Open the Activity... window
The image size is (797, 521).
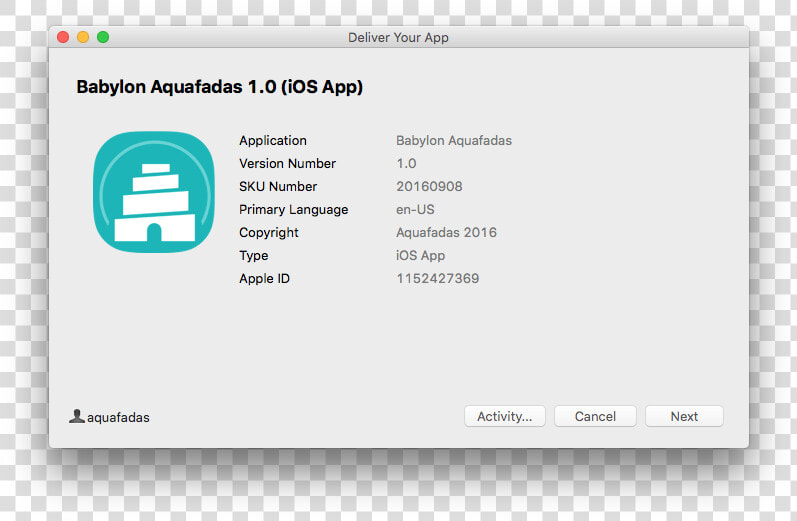pyautogui.click(x=505, y=416)
